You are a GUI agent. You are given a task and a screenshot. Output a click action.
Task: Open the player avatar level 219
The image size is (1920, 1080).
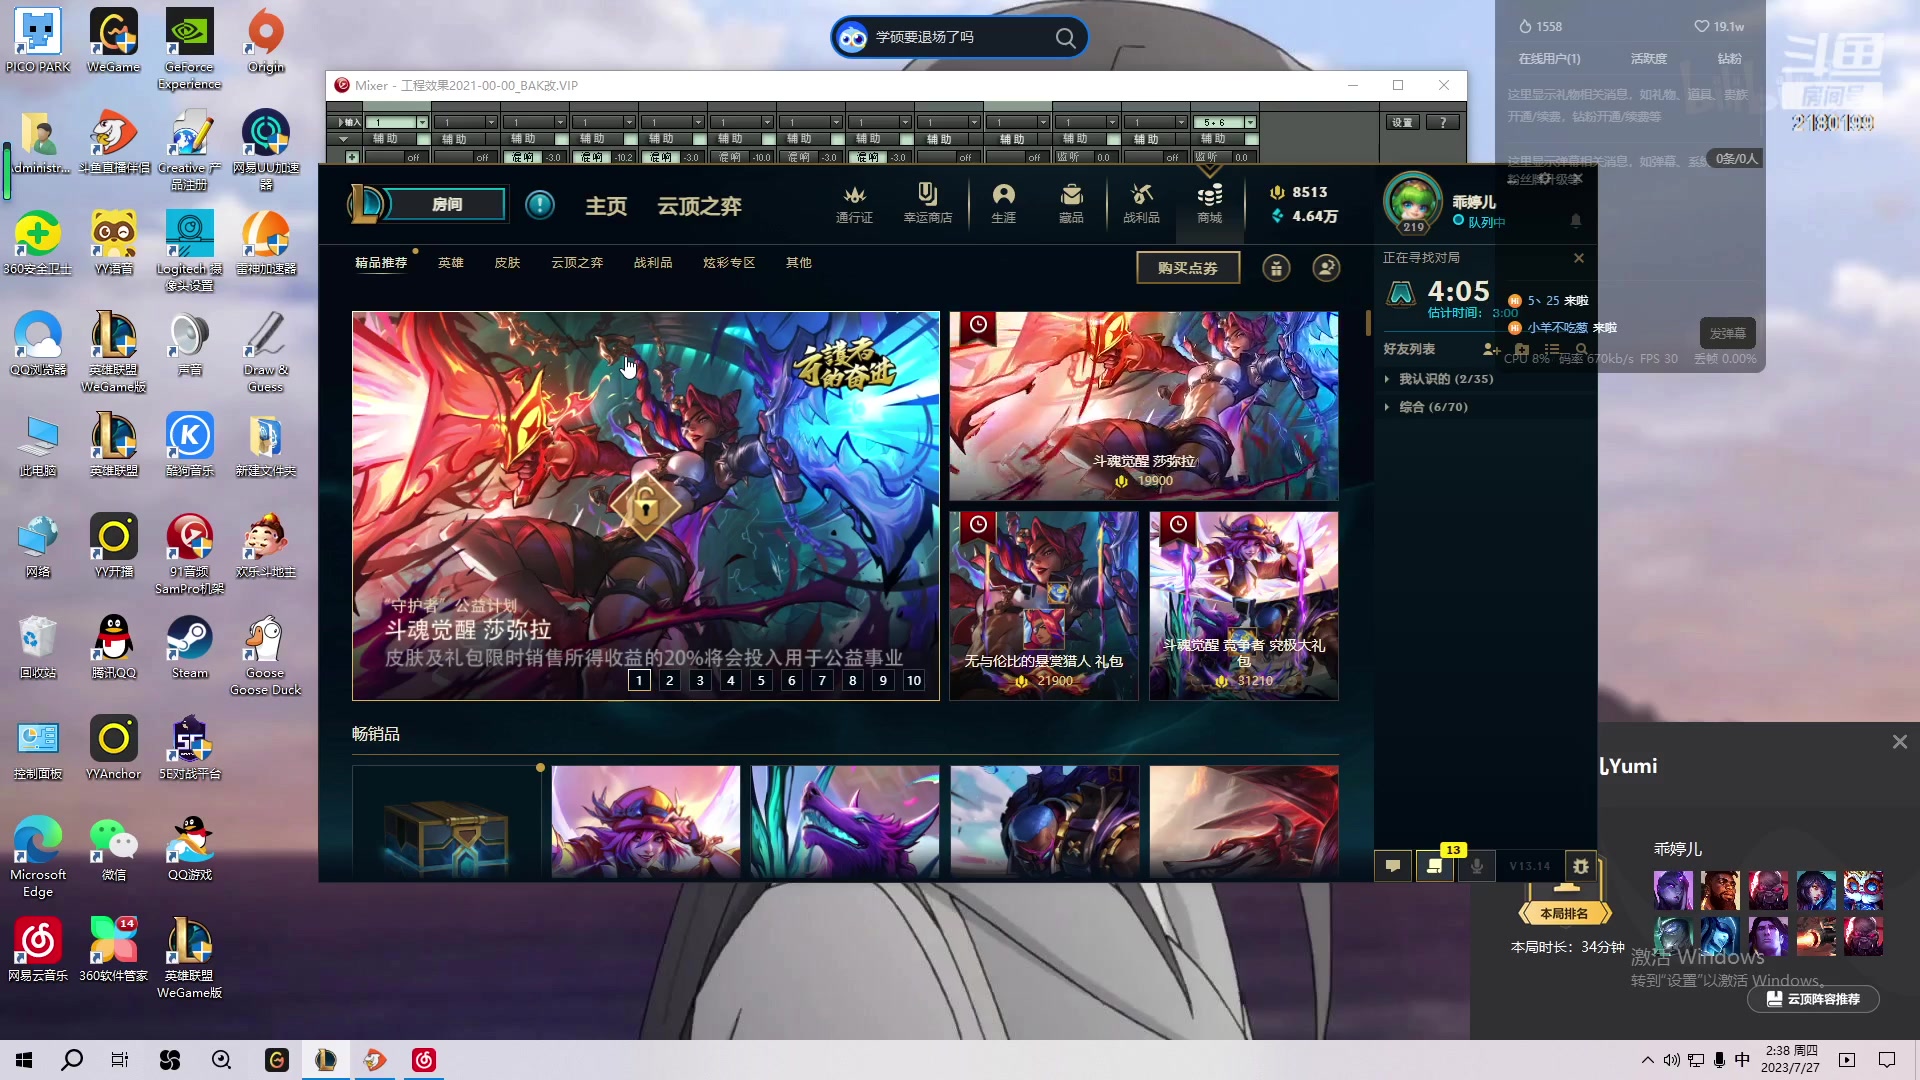tap(1412, 202)
